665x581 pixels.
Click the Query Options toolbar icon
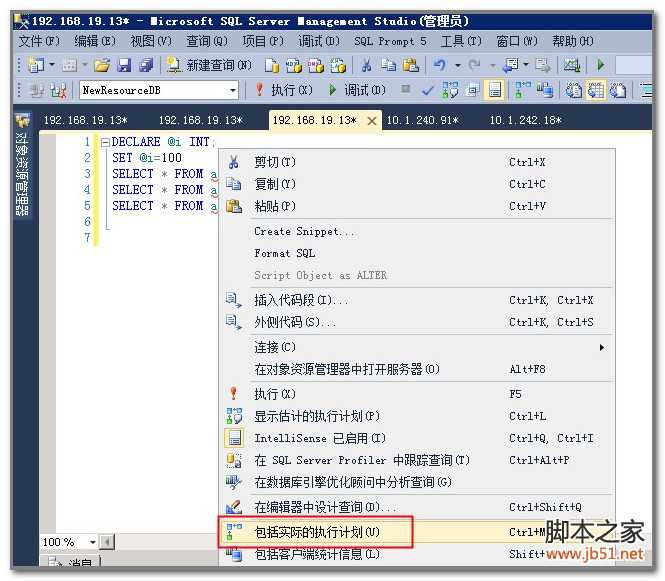coord(472,90)
